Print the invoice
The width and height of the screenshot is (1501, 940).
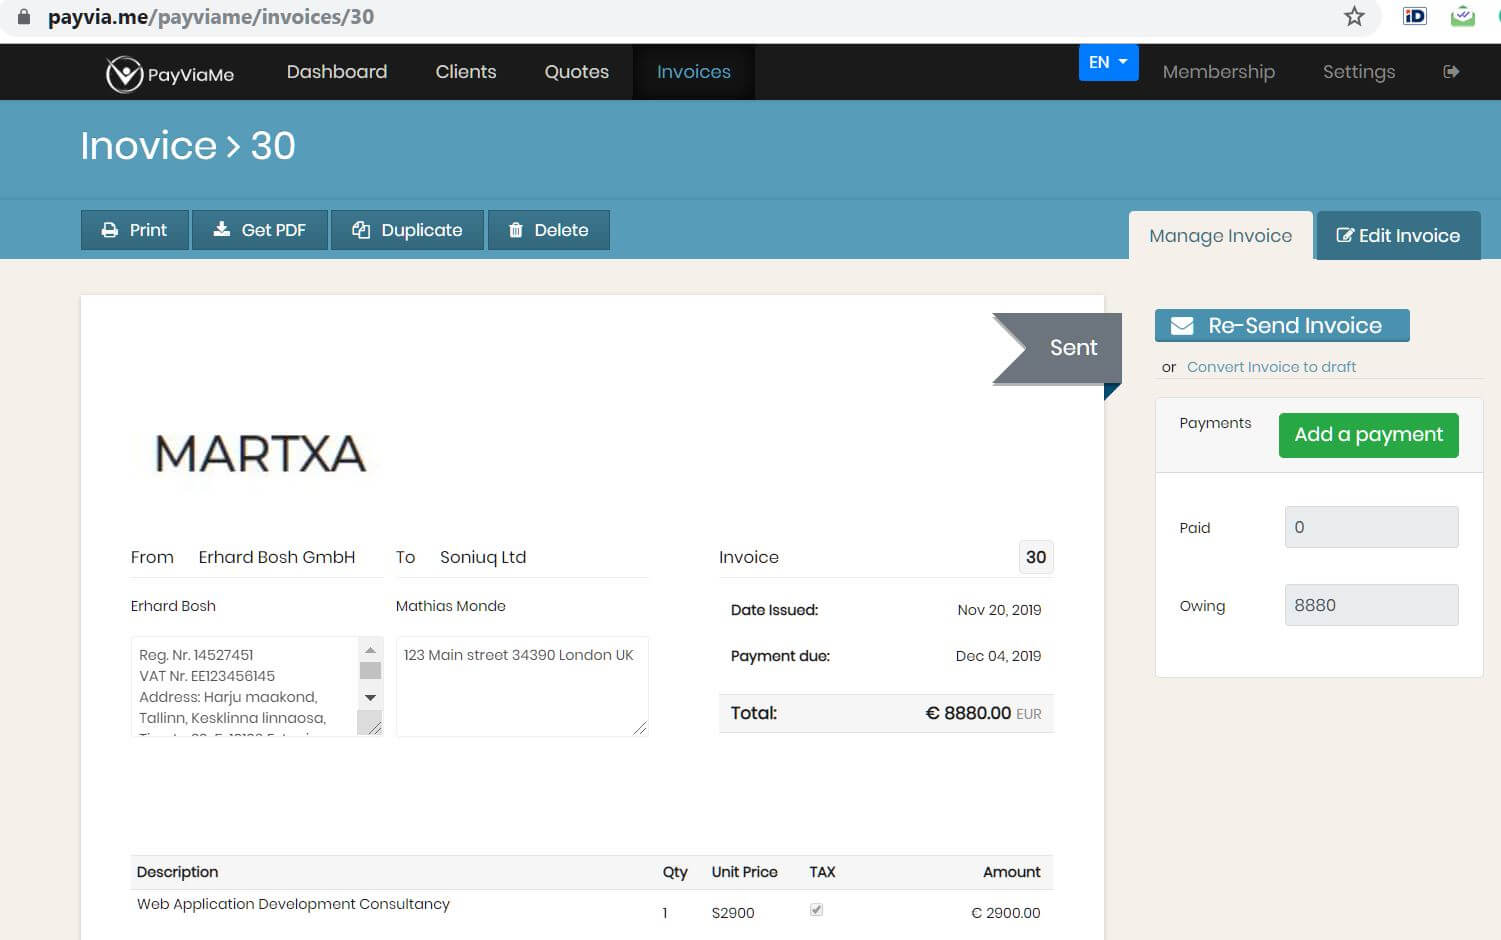pos(135,230)
